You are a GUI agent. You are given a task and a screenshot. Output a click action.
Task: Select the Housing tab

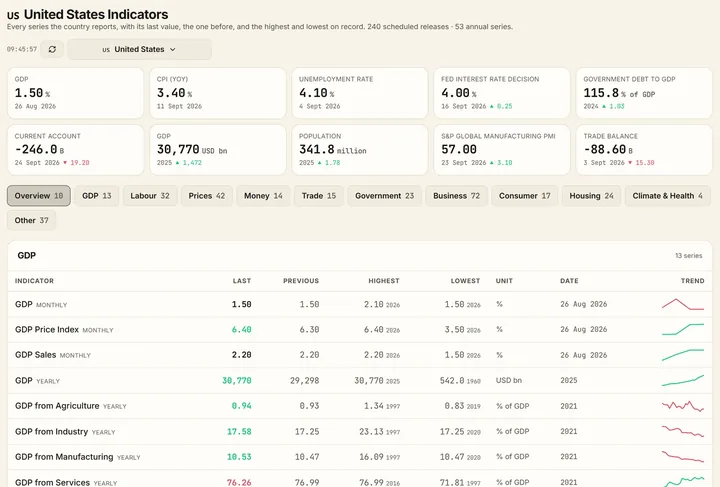pyautogui.click(x=591, y=196)
